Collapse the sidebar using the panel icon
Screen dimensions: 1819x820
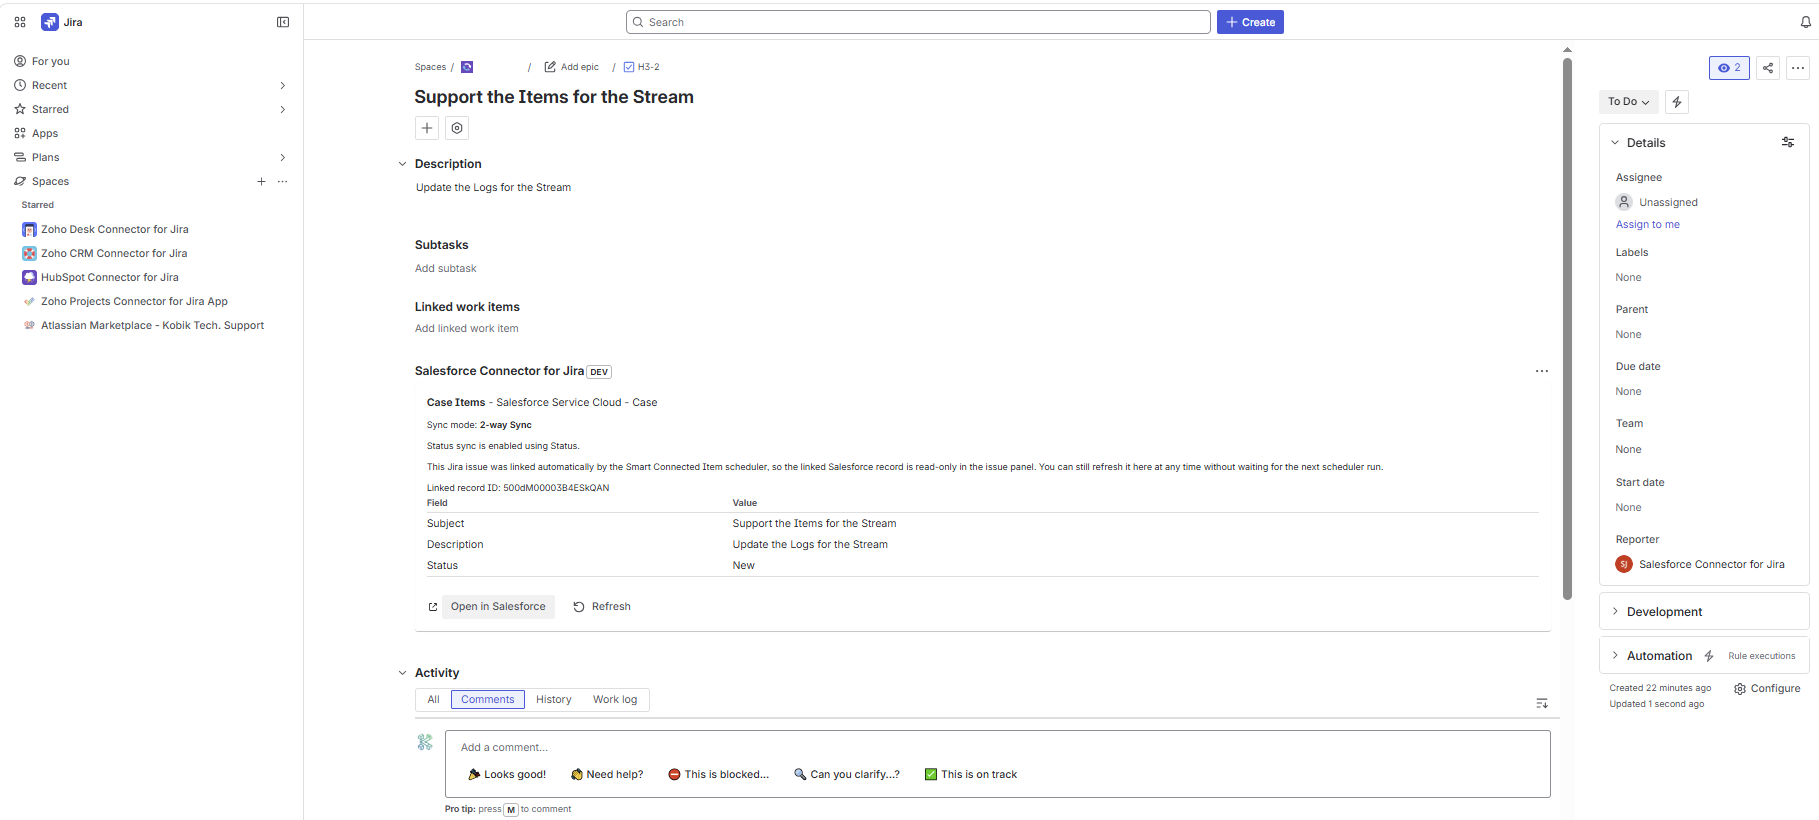pos(283,22)
